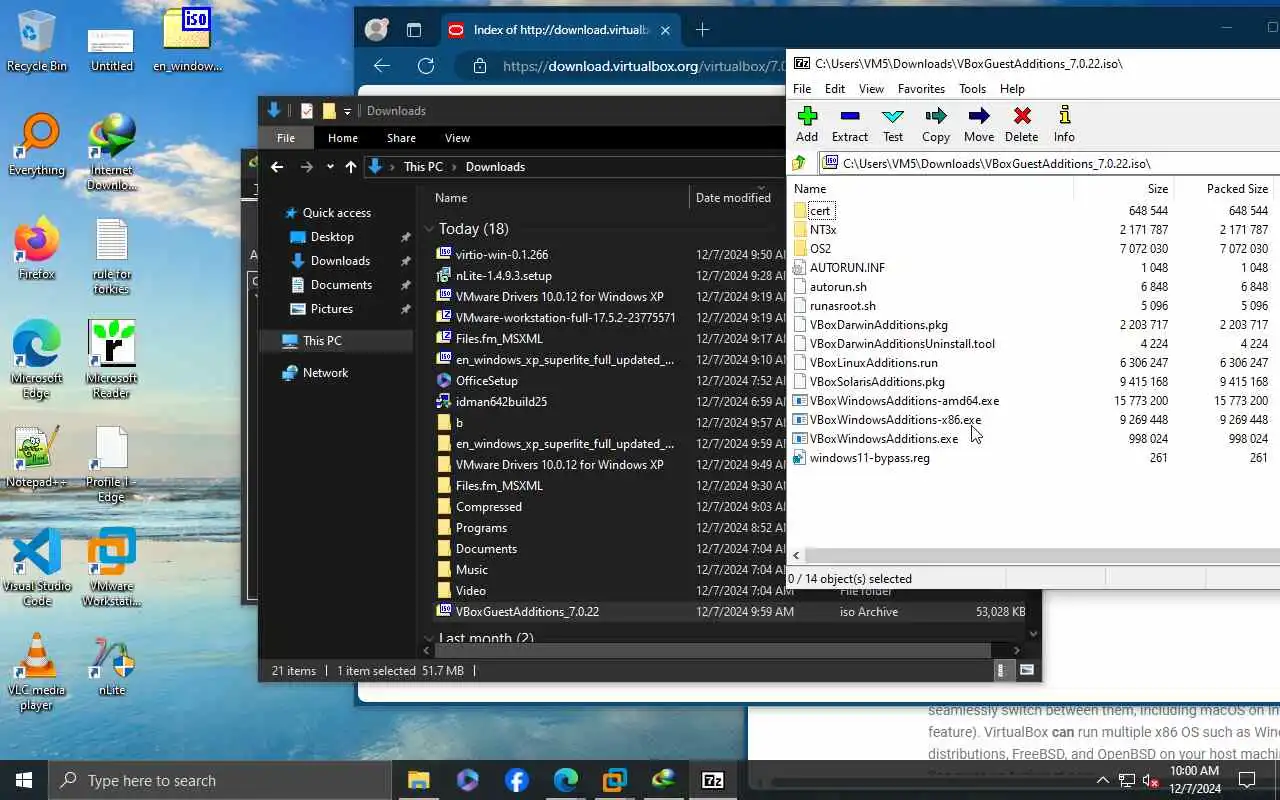Show hidden system tray icons
This screenshot has height=800, width=1280.
point(1103,780)
